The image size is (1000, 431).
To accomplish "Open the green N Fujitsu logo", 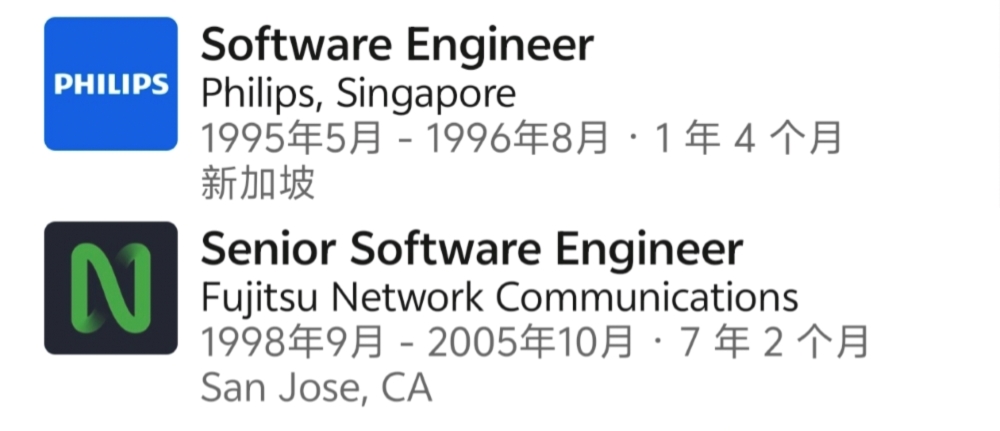I will point(110,288).
